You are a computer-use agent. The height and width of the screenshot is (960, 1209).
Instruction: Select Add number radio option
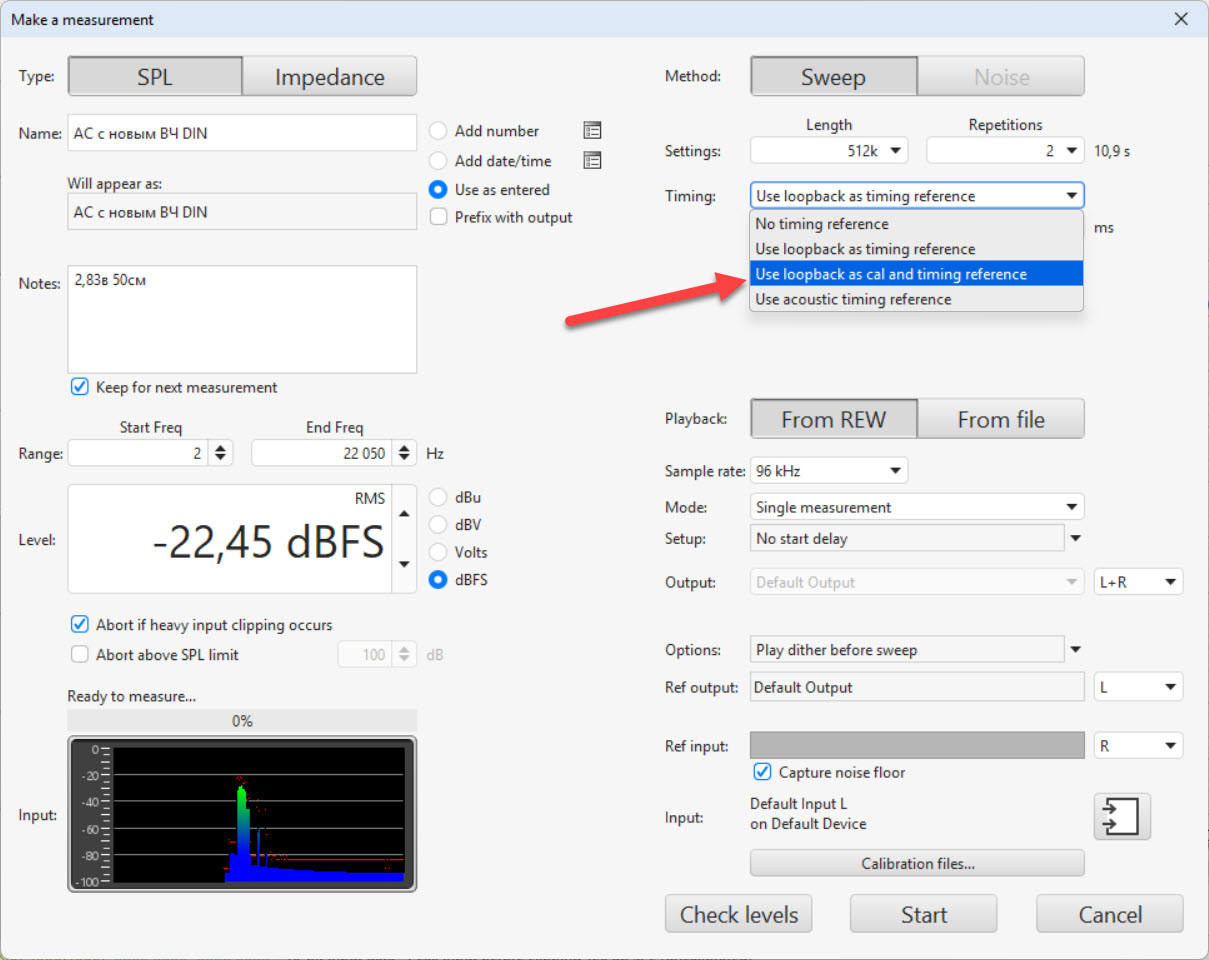438,131
